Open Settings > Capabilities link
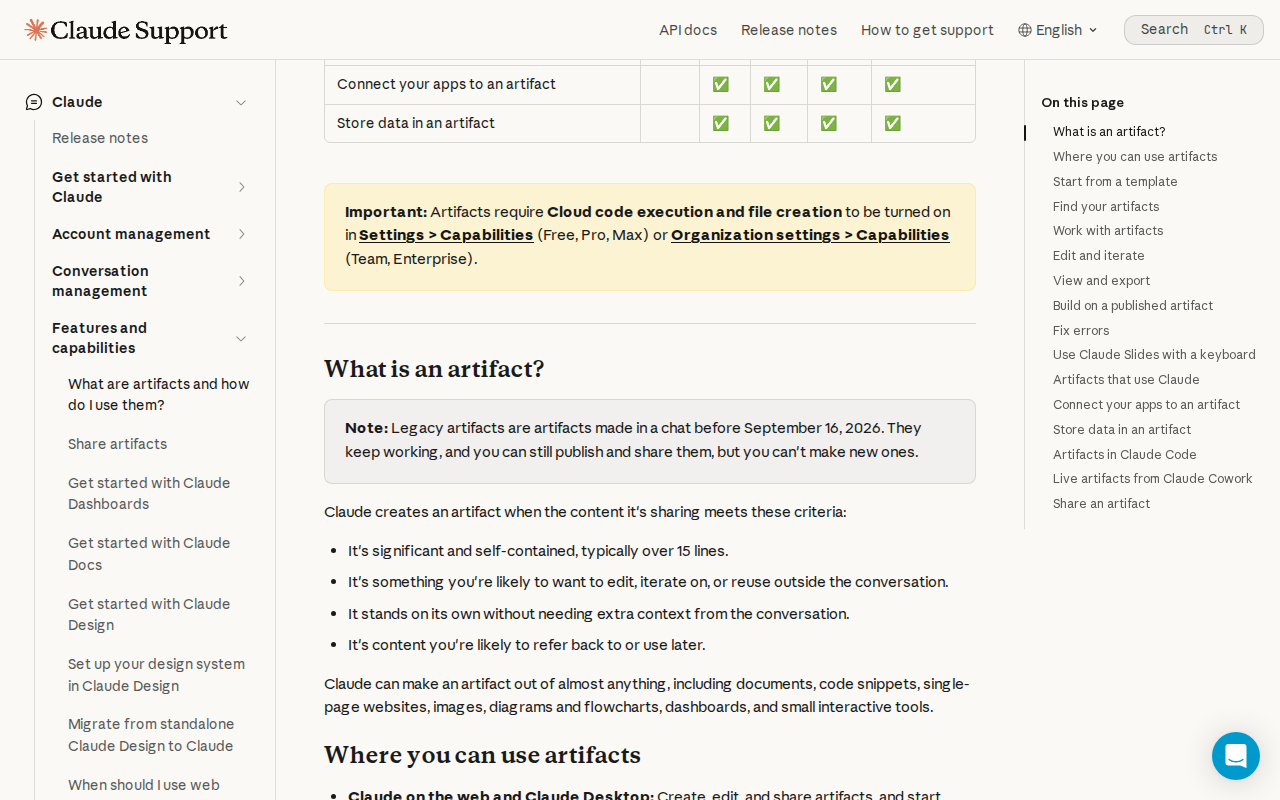Viewport: 1280px width, 800px height. [x=446, y=235]
